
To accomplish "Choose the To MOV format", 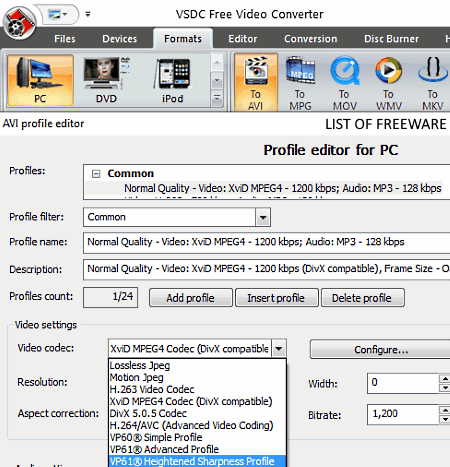I will 344,83.
